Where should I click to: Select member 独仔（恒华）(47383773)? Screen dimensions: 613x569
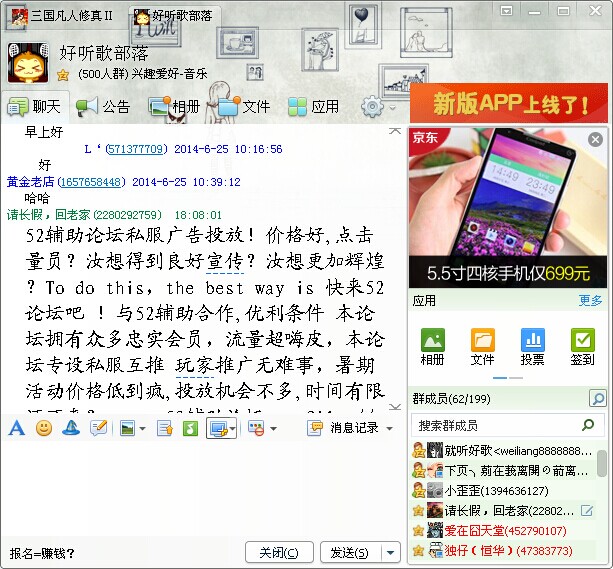pyautogui.click(x=502, y=551)
